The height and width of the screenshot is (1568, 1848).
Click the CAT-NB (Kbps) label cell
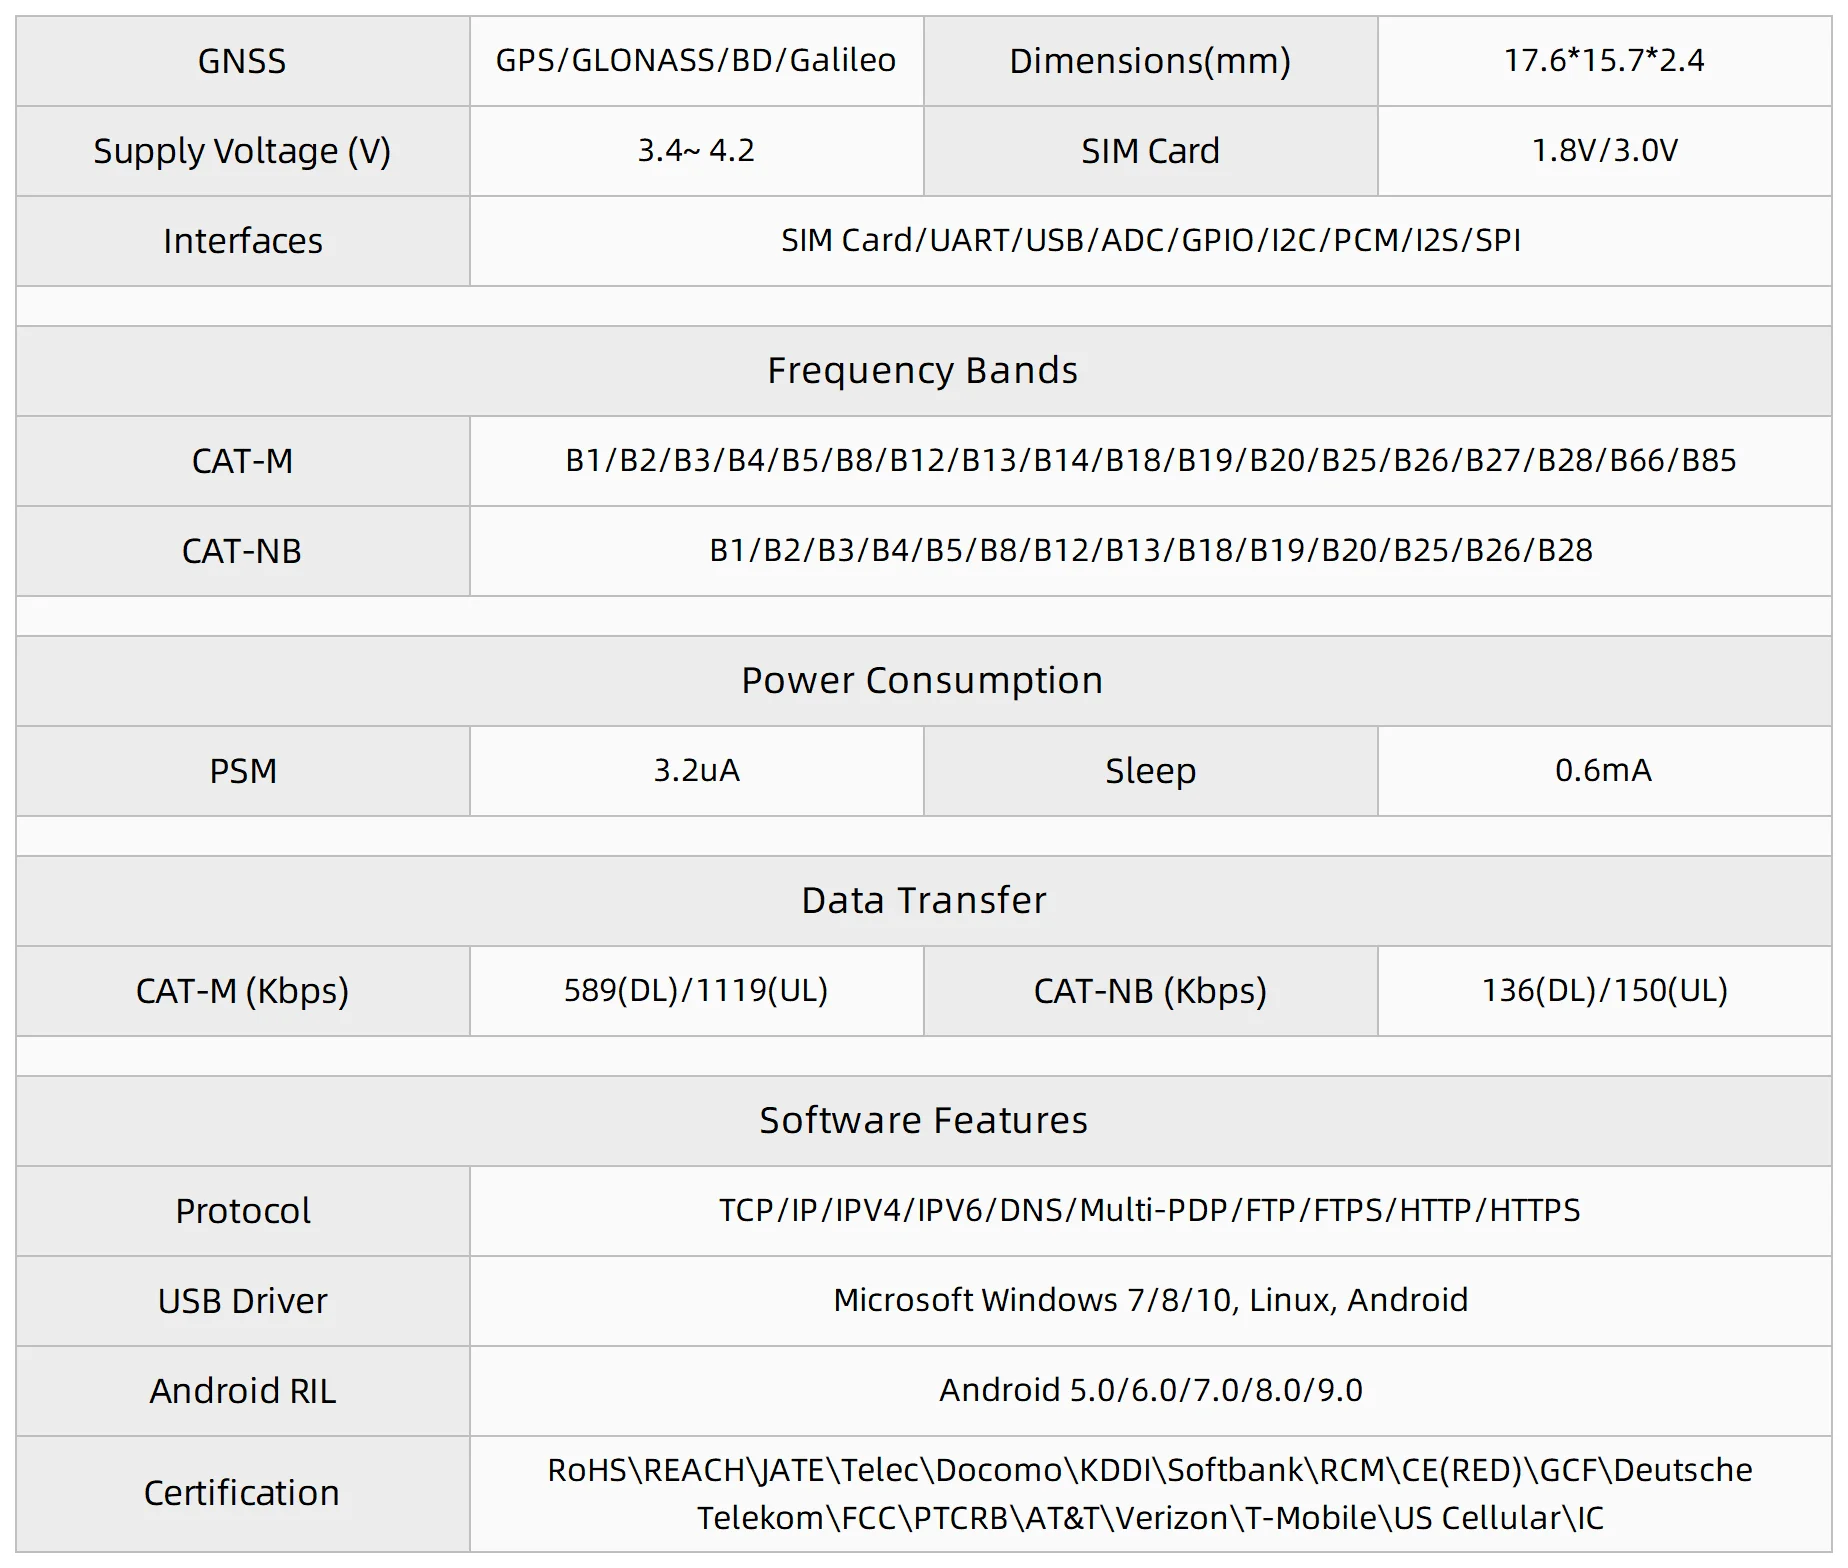(x=1150, y=991)
